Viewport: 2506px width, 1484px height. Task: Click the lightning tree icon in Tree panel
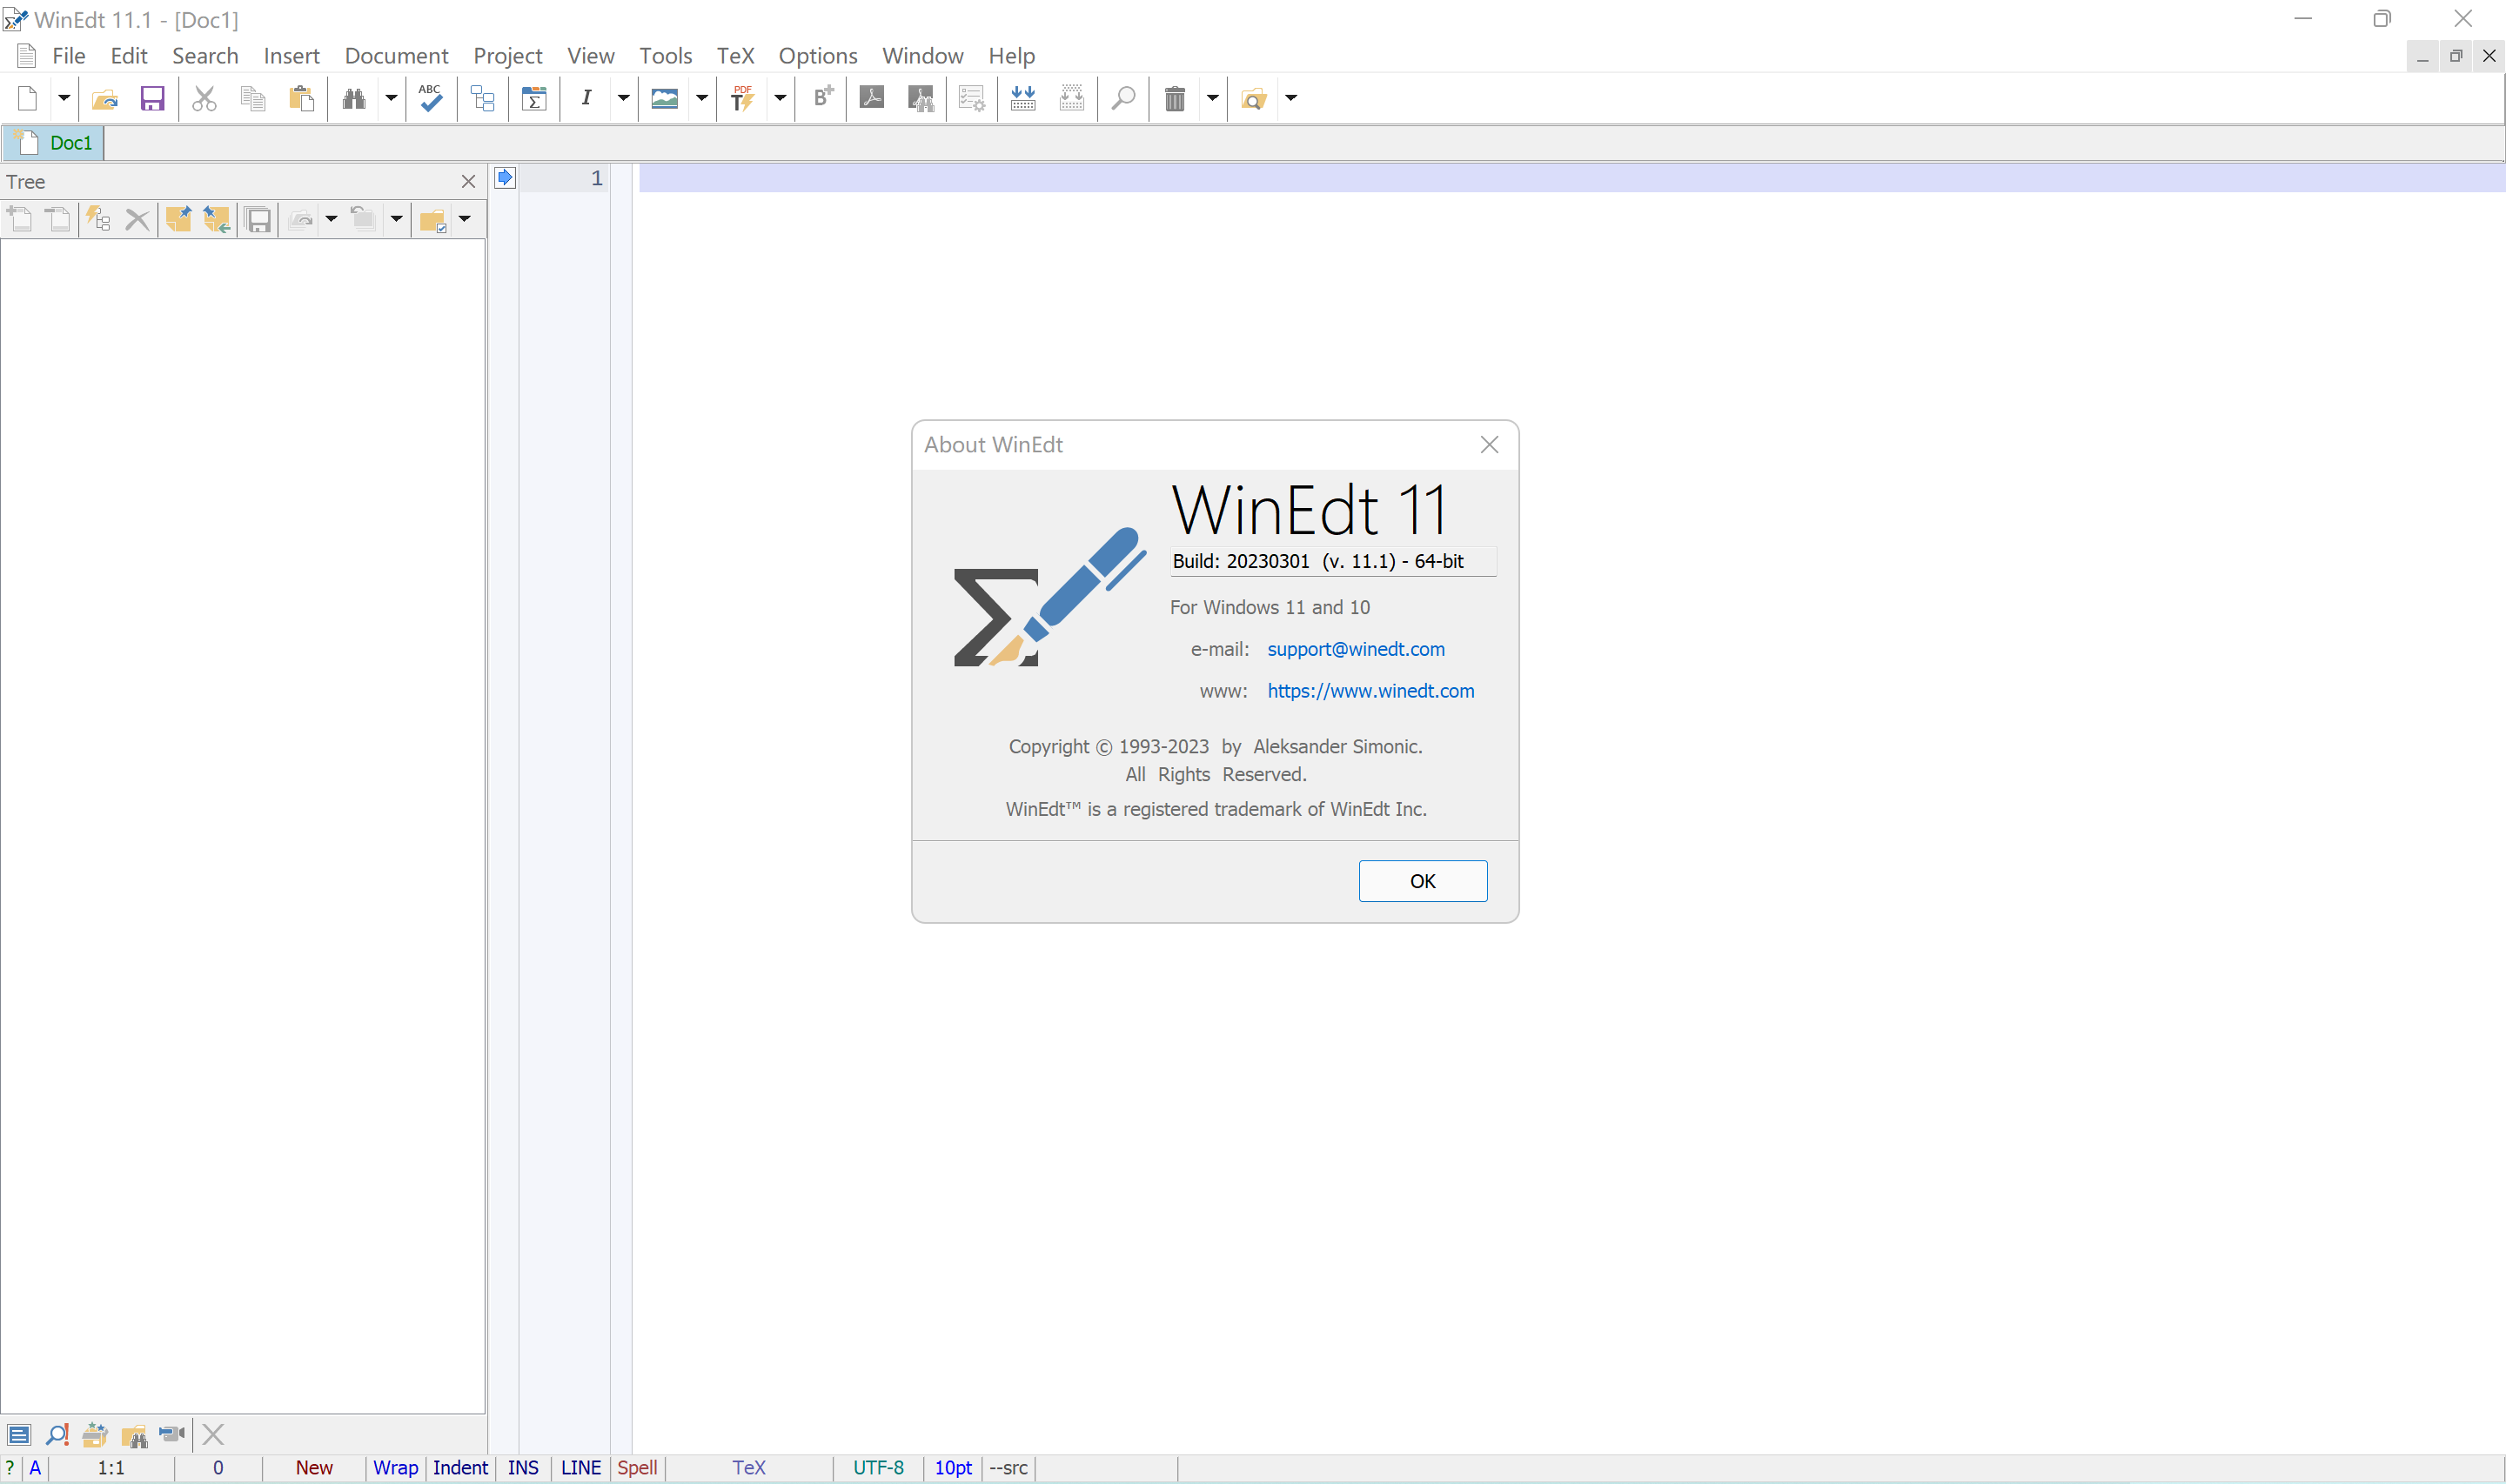click(x=98, y=219)
